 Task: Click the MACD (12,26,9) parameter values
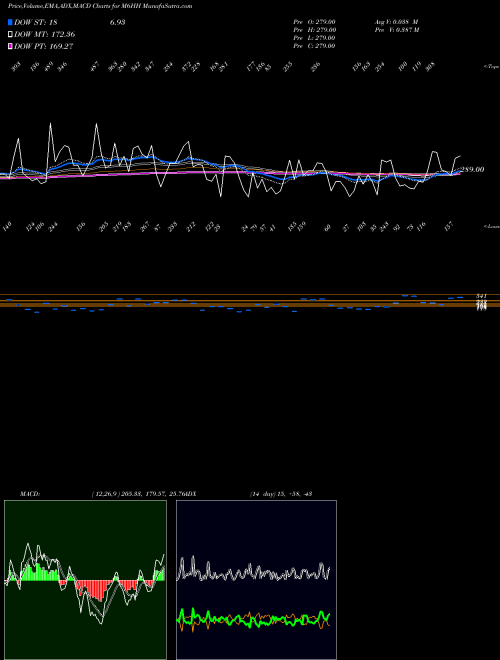[138, 494]
